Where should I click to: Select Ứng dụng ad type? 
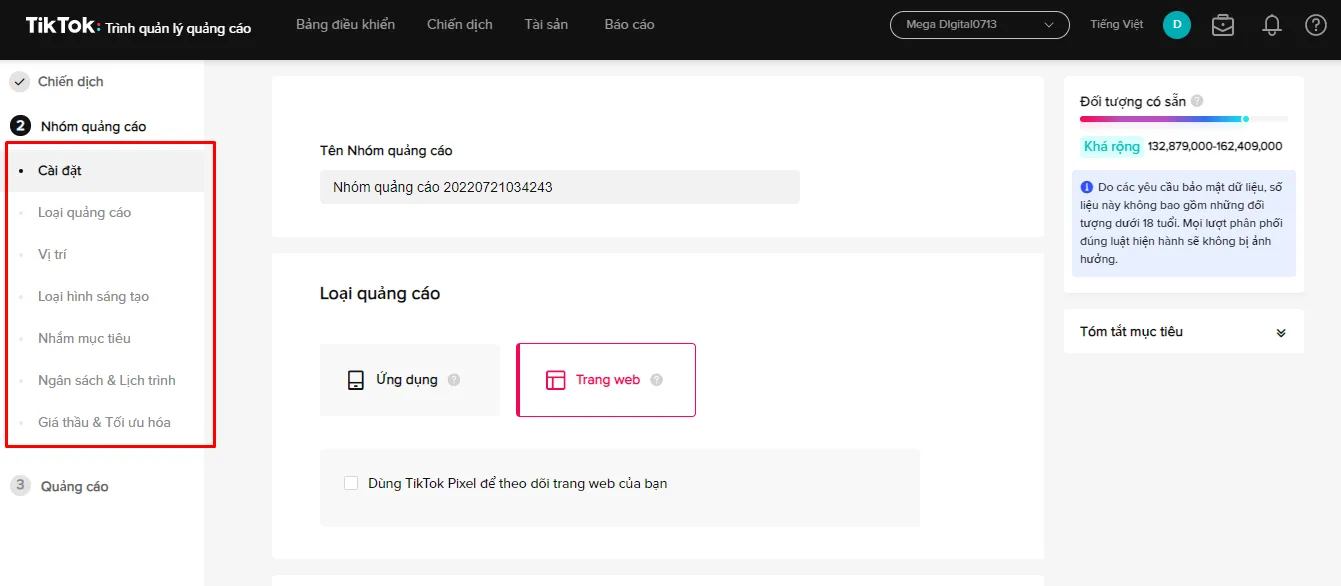(x=410, y=380)
